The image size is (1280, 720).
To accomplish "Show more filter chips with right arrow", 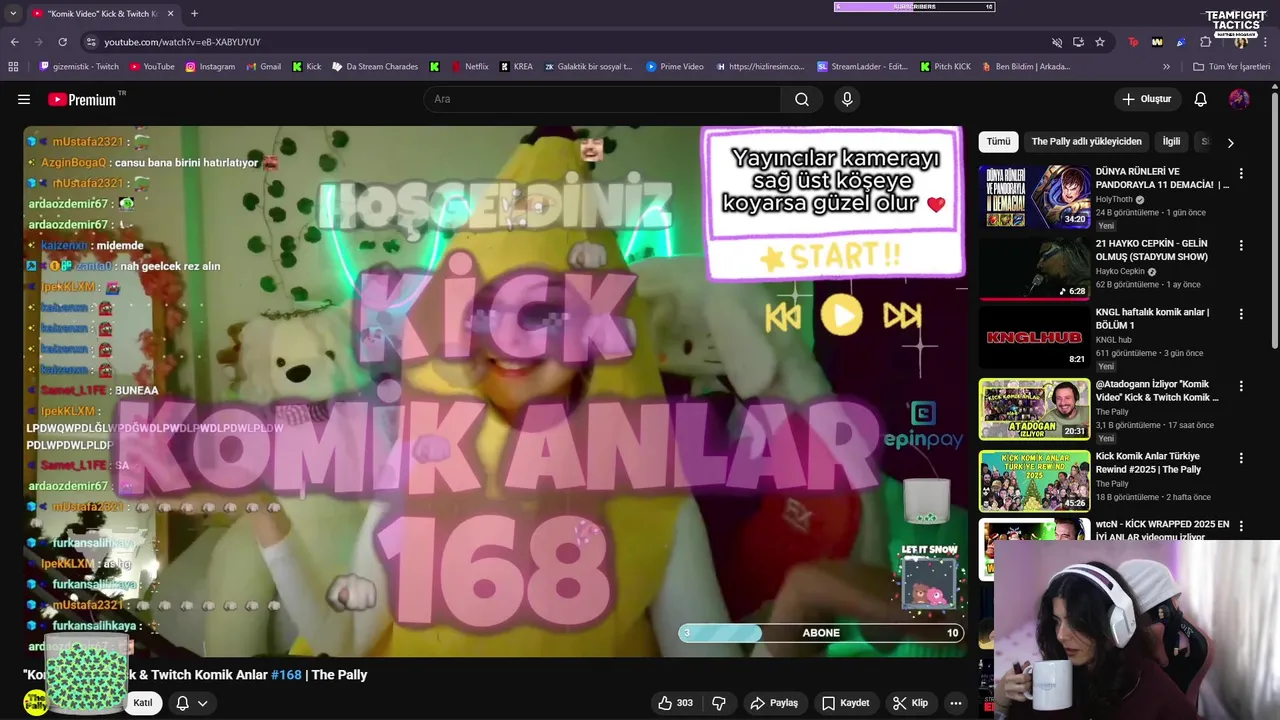I will [x=1230, y=142].
